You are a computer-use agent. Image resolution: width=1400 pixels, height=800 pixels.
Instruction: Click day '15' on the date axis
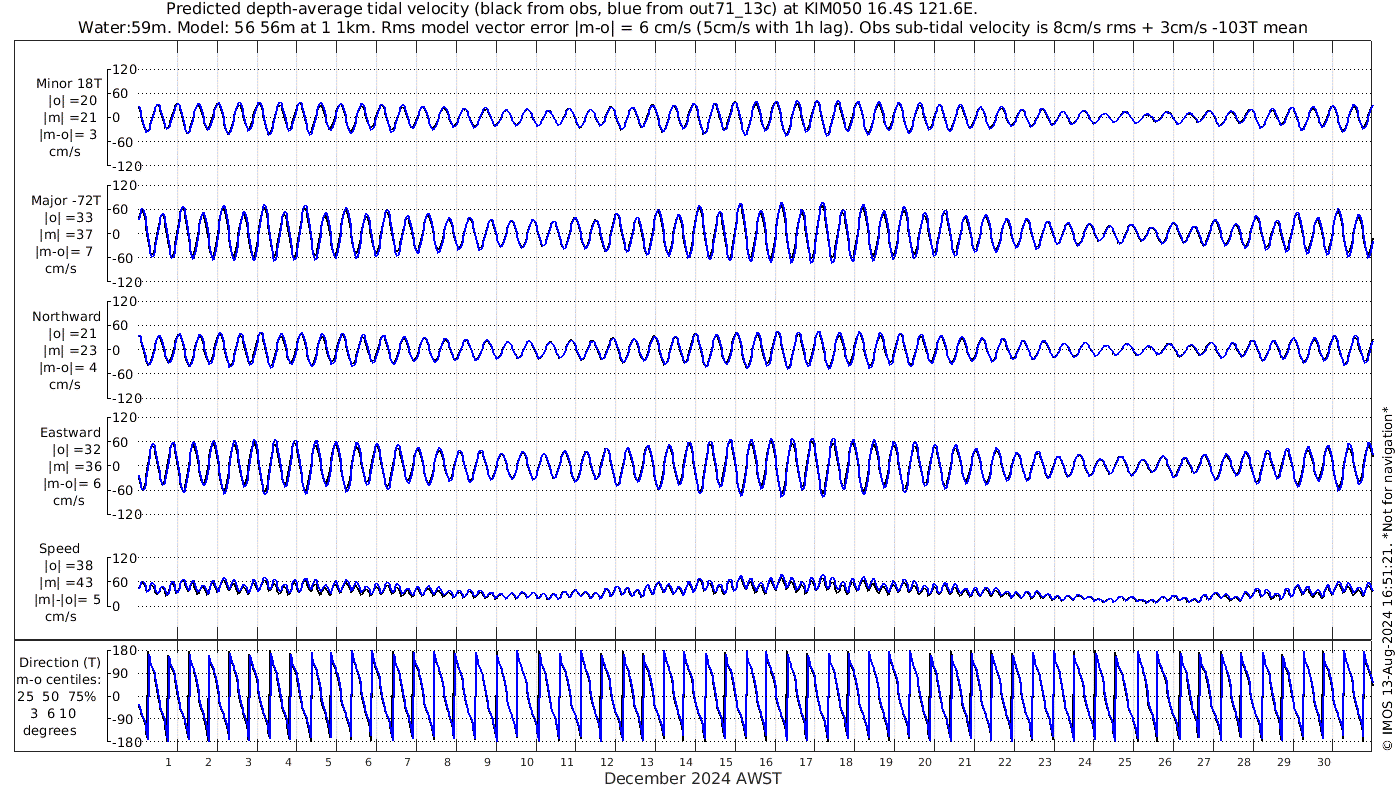pyautogui.click(x=726, y=762)
